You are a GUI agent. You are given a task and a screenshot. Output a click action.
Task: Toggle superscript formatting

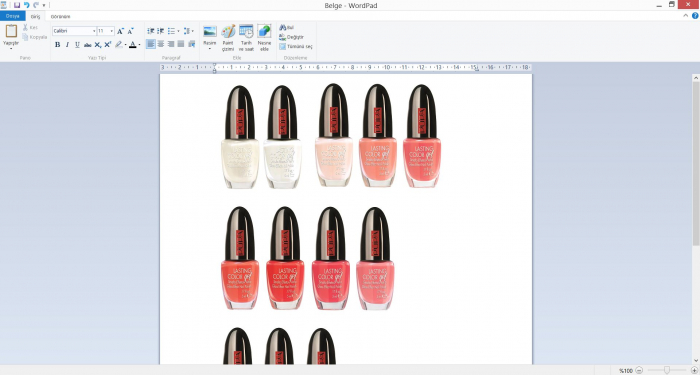[x=108, y=45]
